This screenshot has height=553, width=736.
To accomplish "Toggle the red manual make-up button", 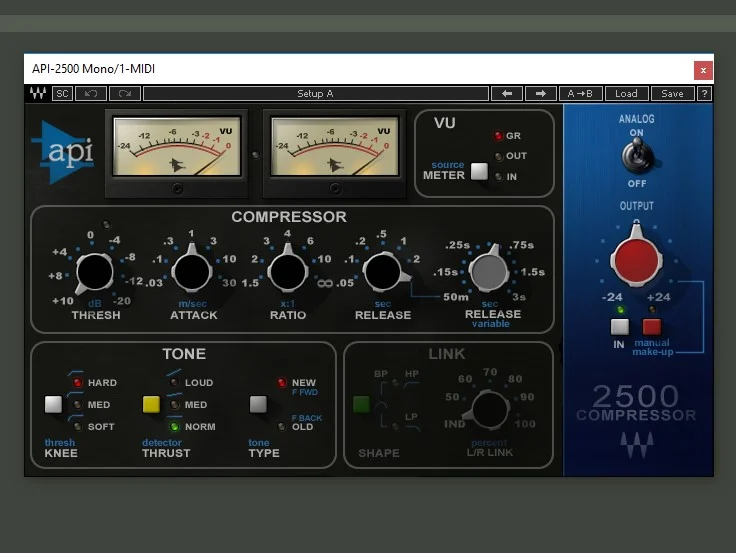I will click(x=652, y=327).
